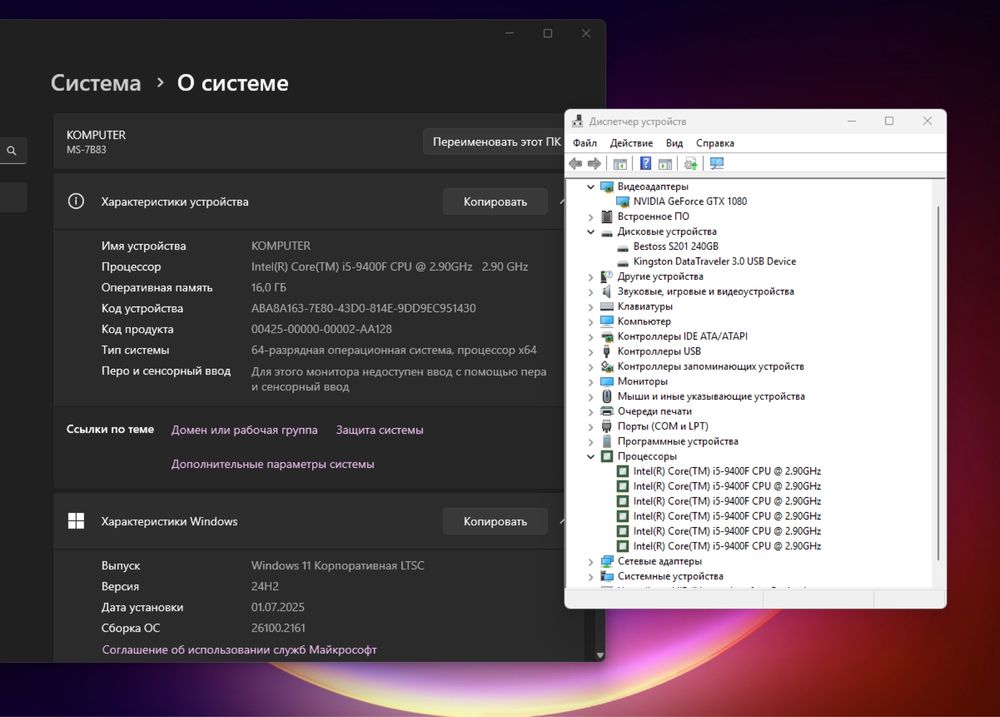This screenshot has width=1000, height=717.
Task: Open the Справка menu
Action: [715, 143]
